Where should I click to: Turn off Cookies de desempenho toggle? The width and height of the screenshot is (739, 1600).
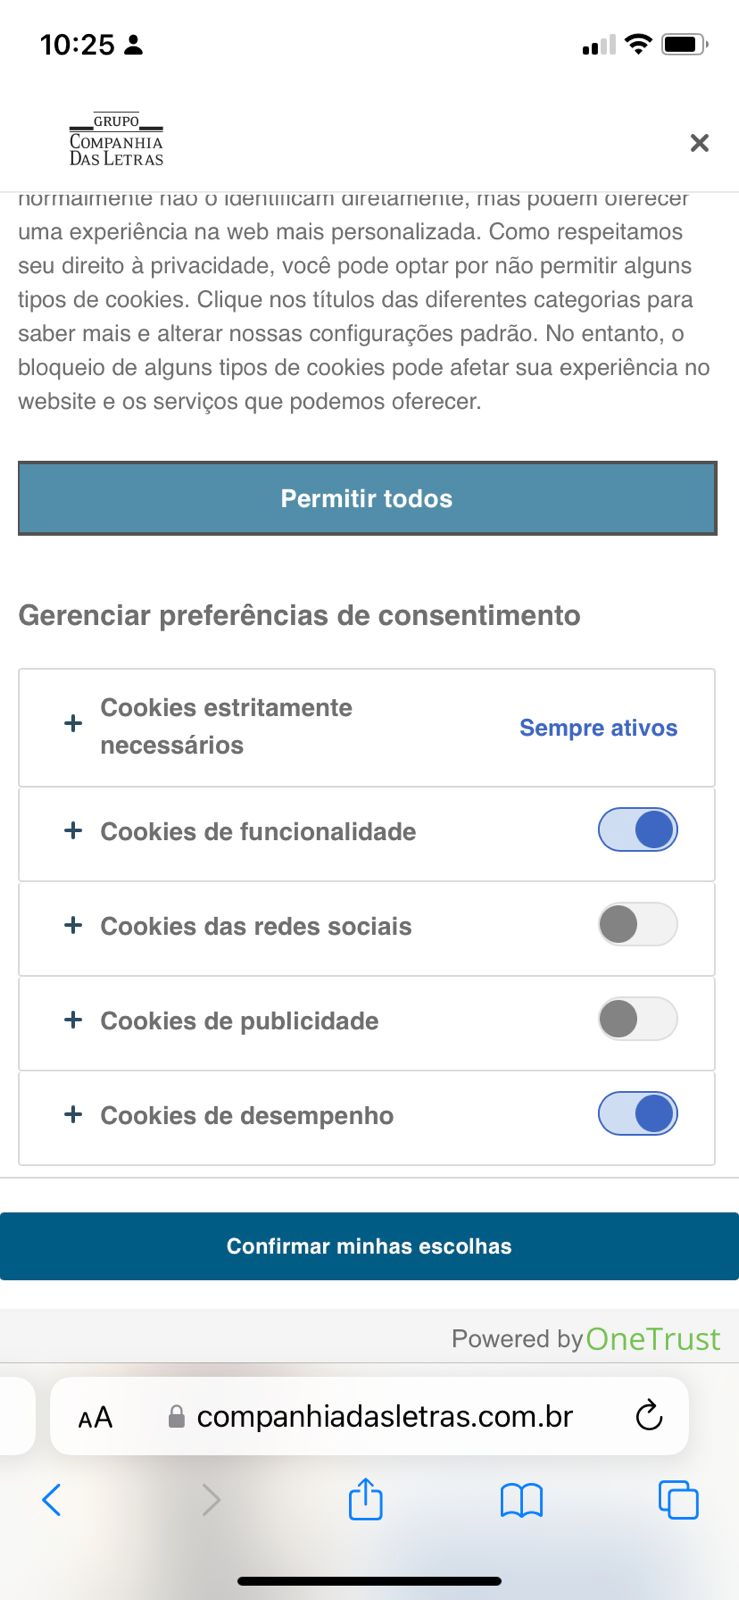pos(637,1114)
